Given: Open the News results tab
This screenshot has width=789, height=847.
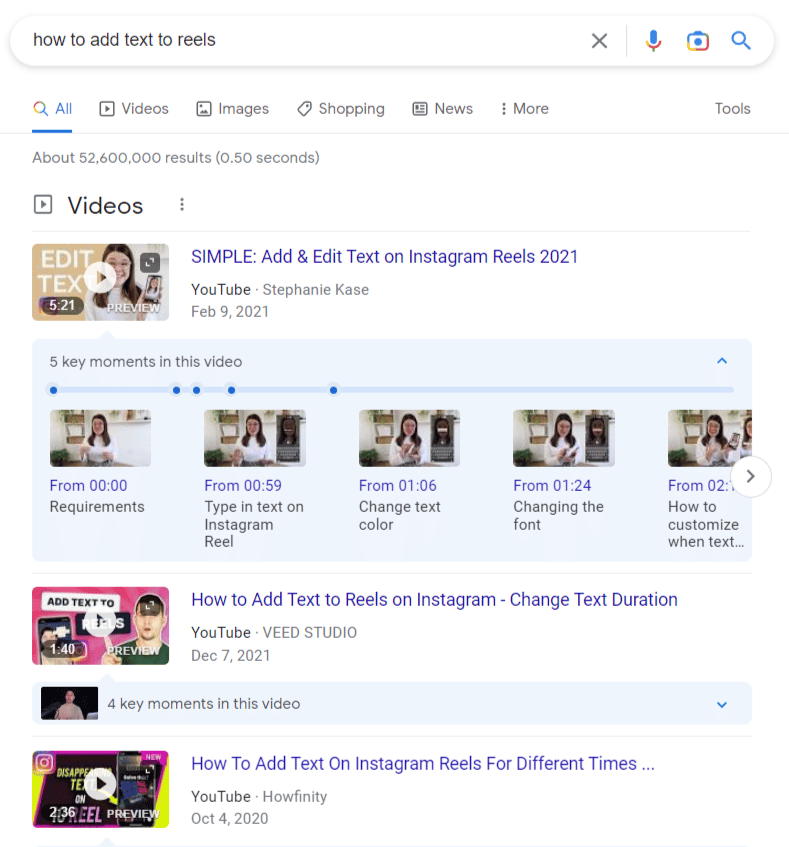Looking at the screenshot, I should 443,109.
